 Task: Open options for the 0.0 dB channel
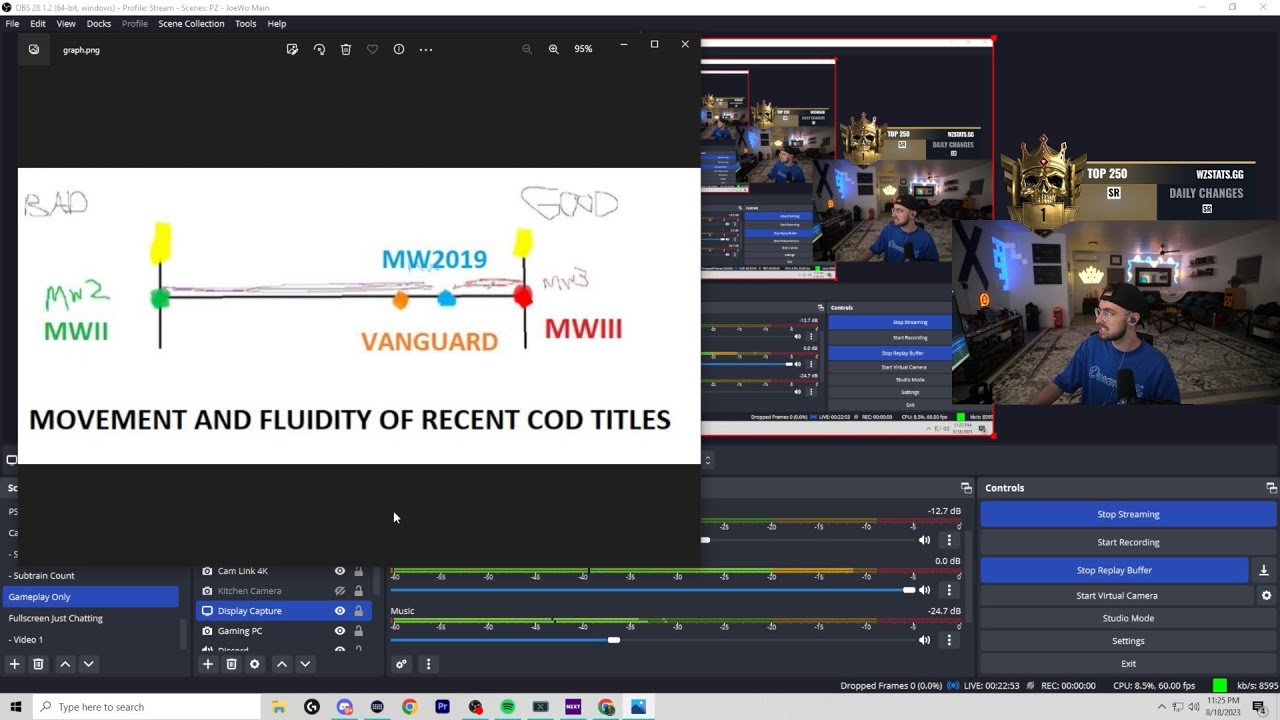[949, 590]
